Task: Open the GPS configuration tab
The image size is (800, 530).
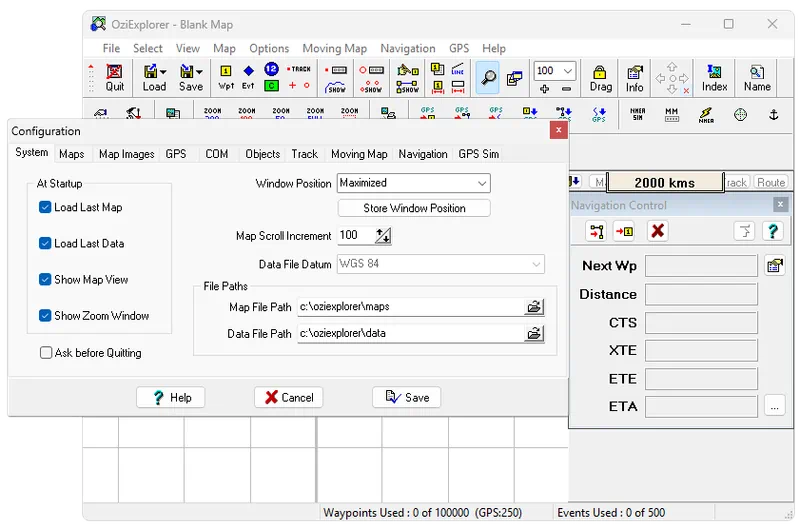Action: point(176,154)
